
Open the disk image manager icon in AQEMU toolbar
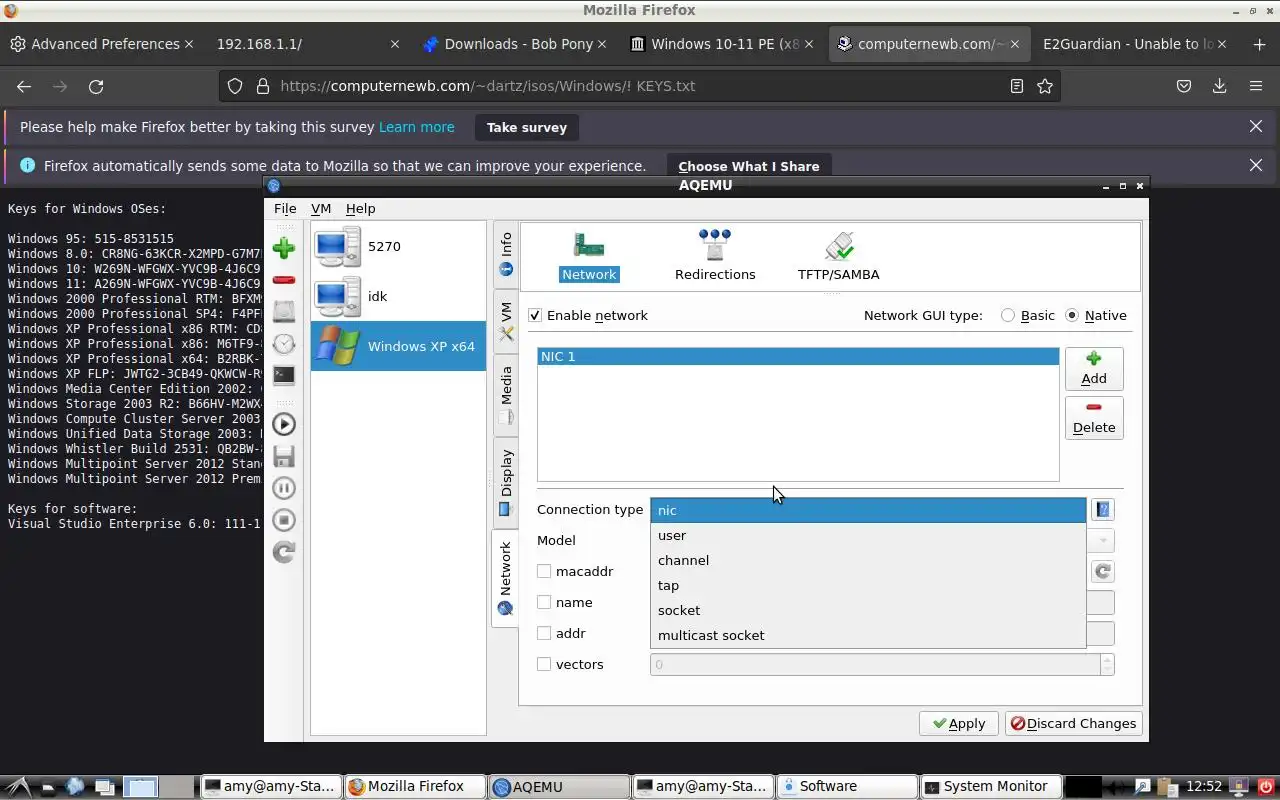[x=284, y=311]
